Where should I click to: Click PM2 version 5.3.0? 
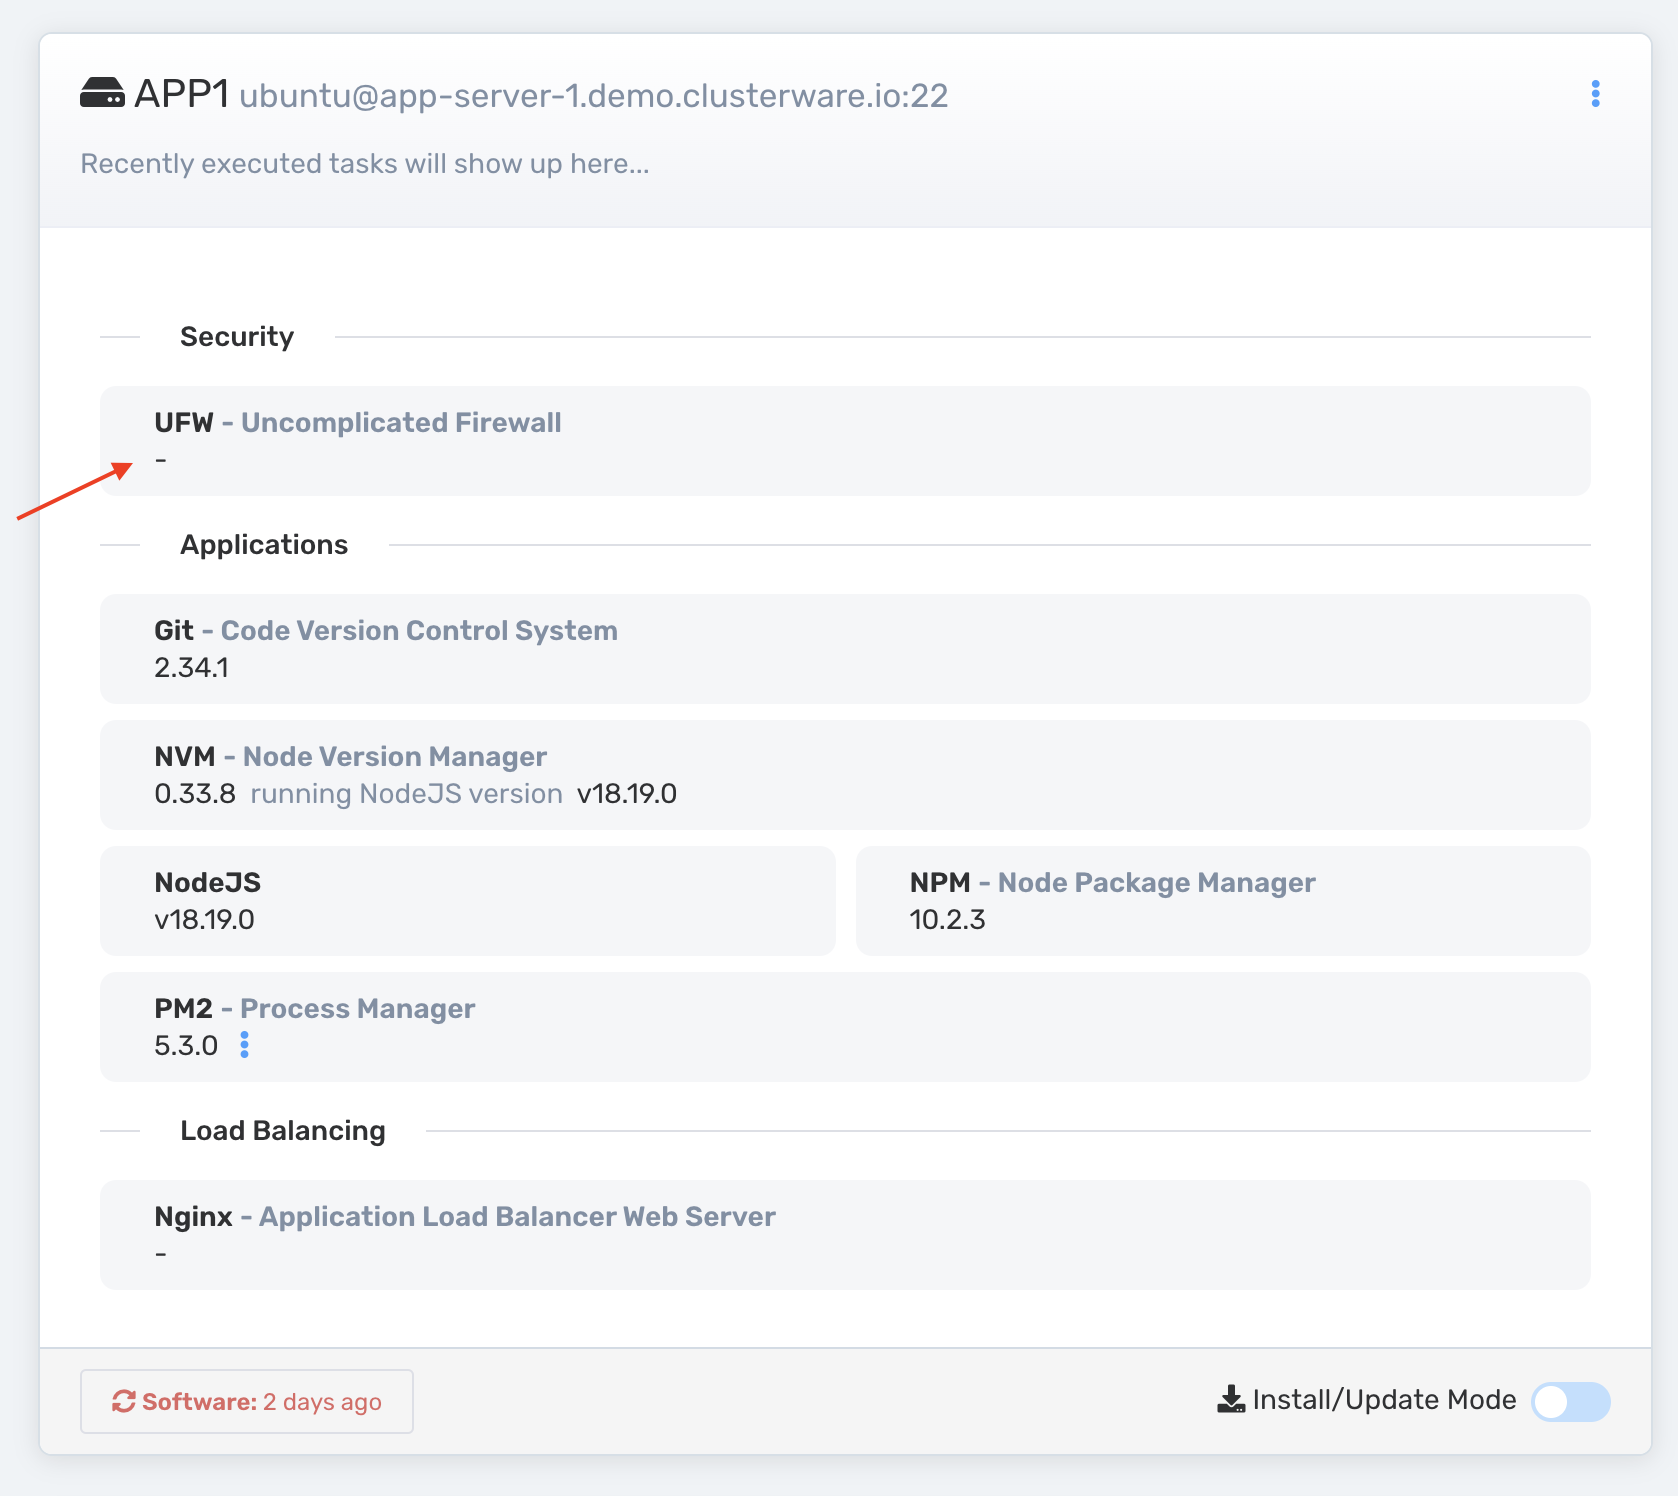click(186, 1045)
